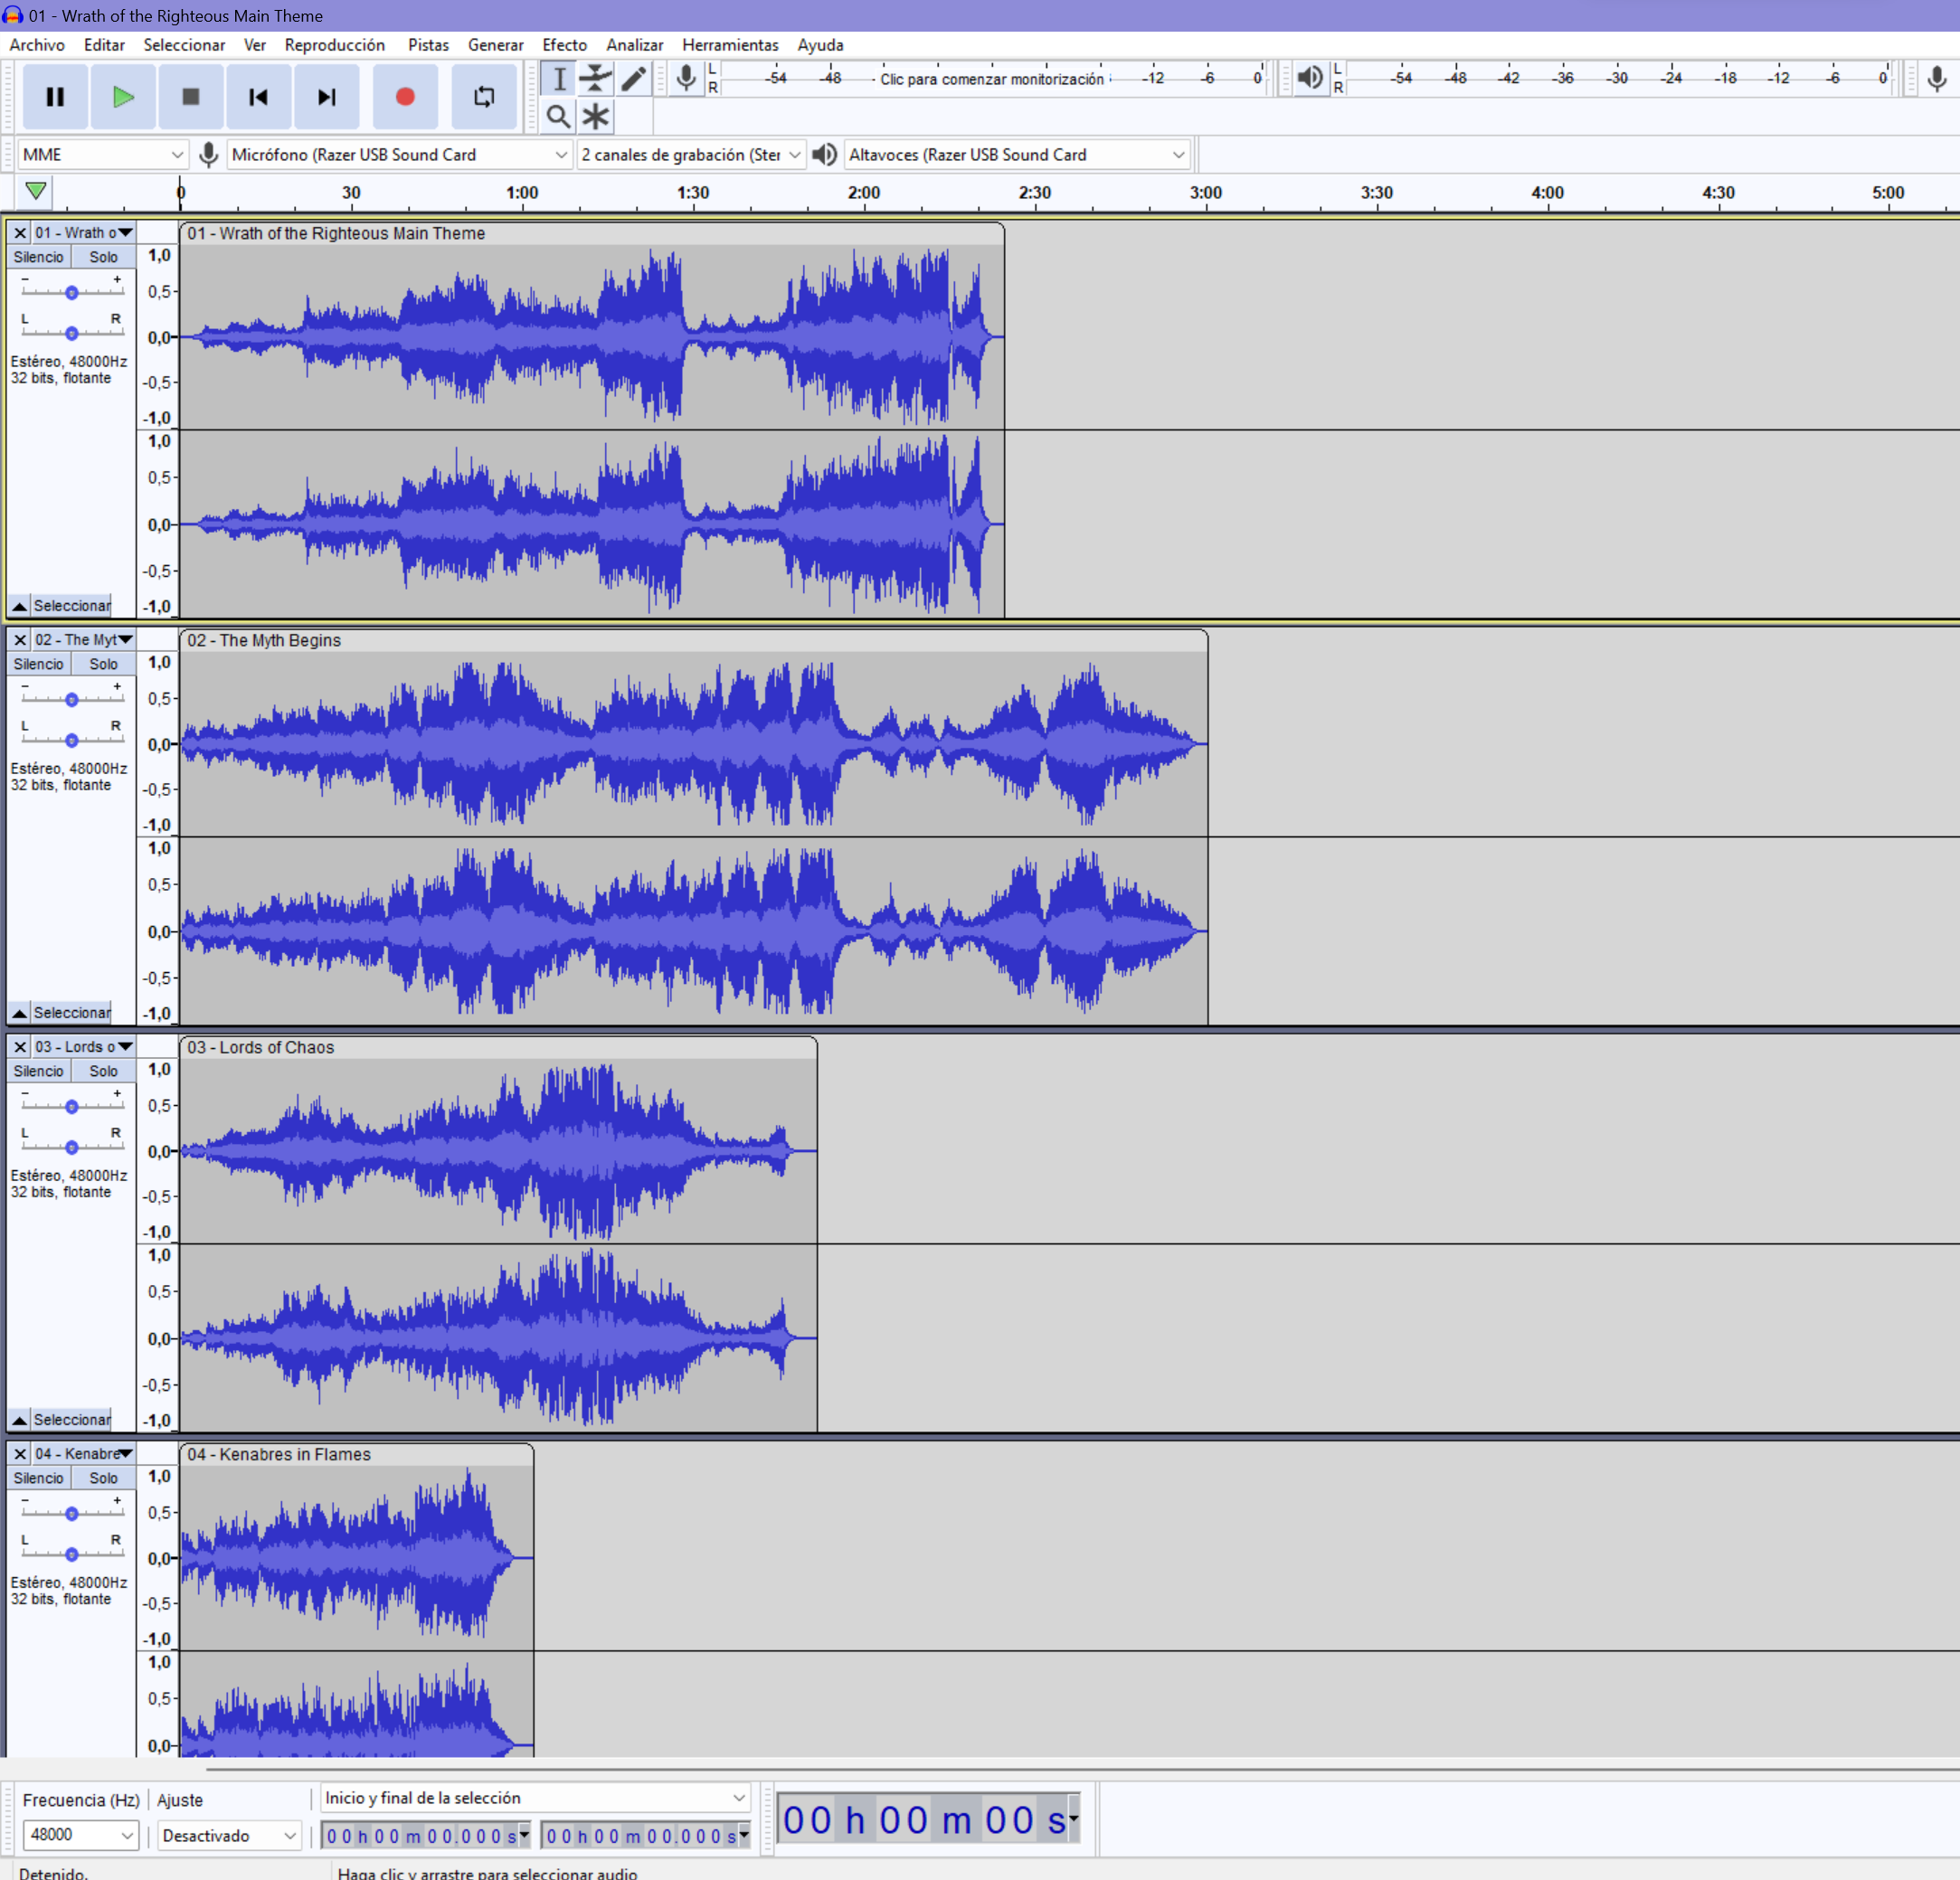Click the selection start time field
The image size is (1960, 1880).
click(426, 1836)
